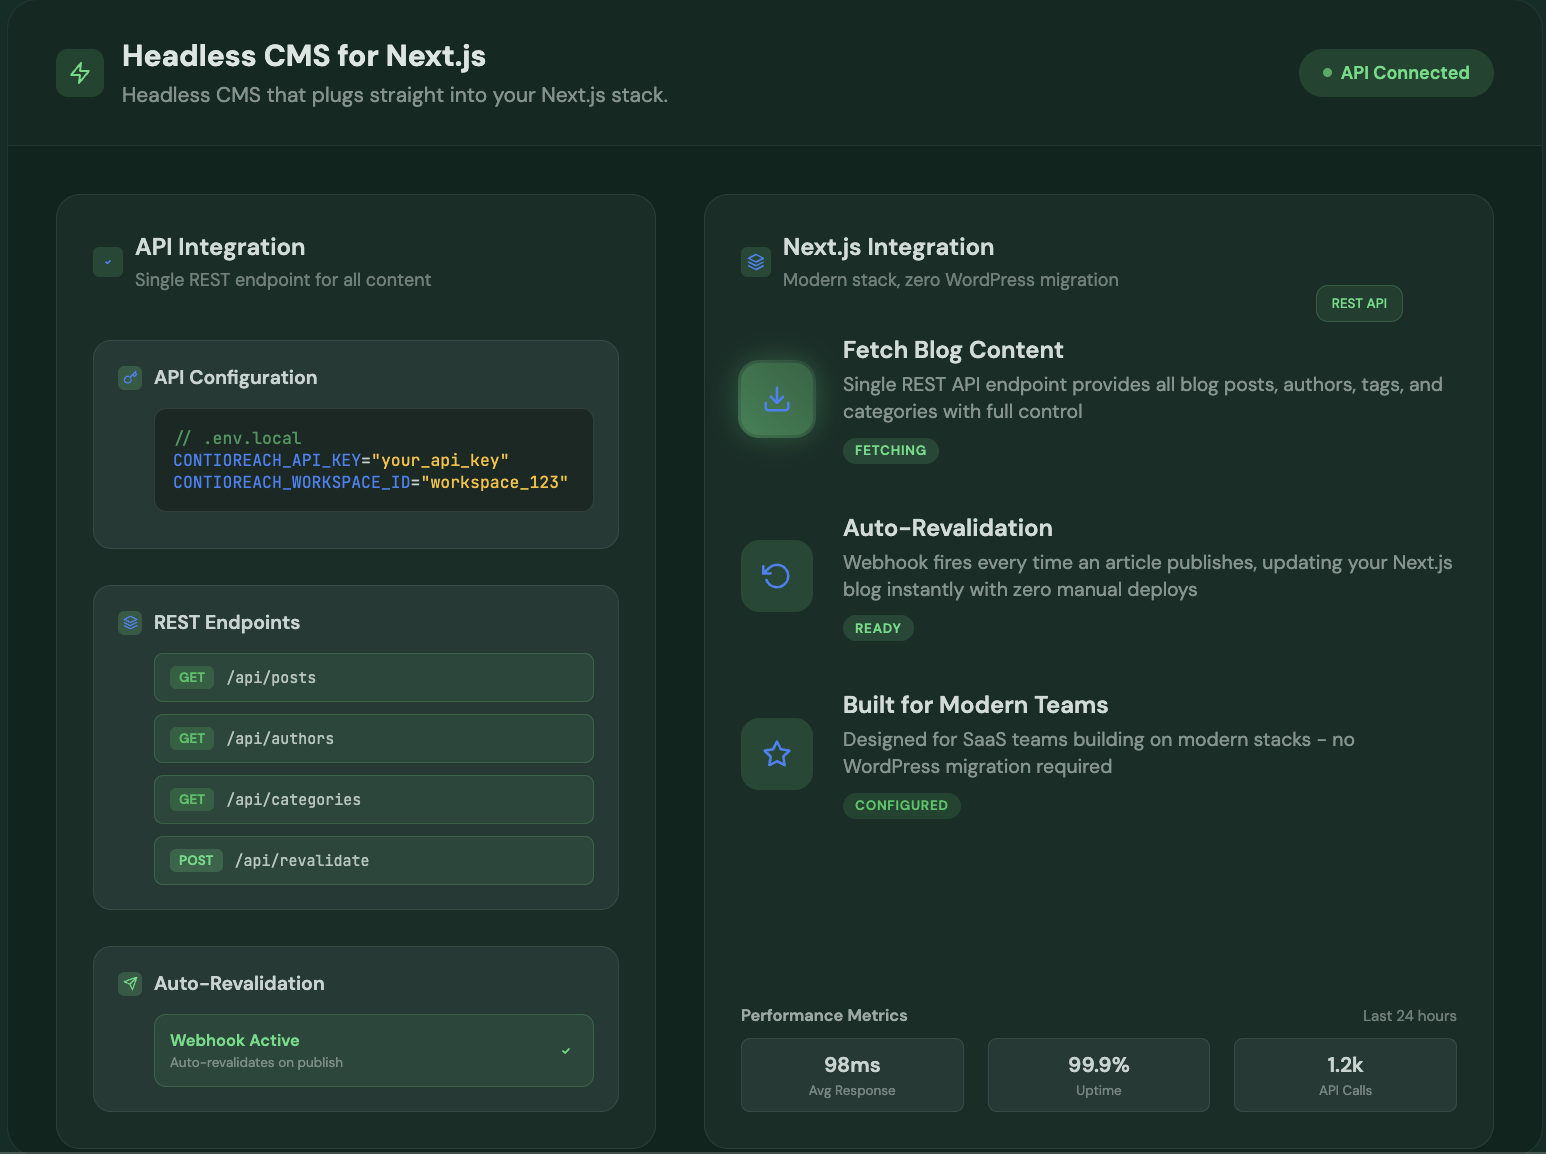
Task: Click the 1.2k API Calls metric card
Action: click(1344, 1075)
